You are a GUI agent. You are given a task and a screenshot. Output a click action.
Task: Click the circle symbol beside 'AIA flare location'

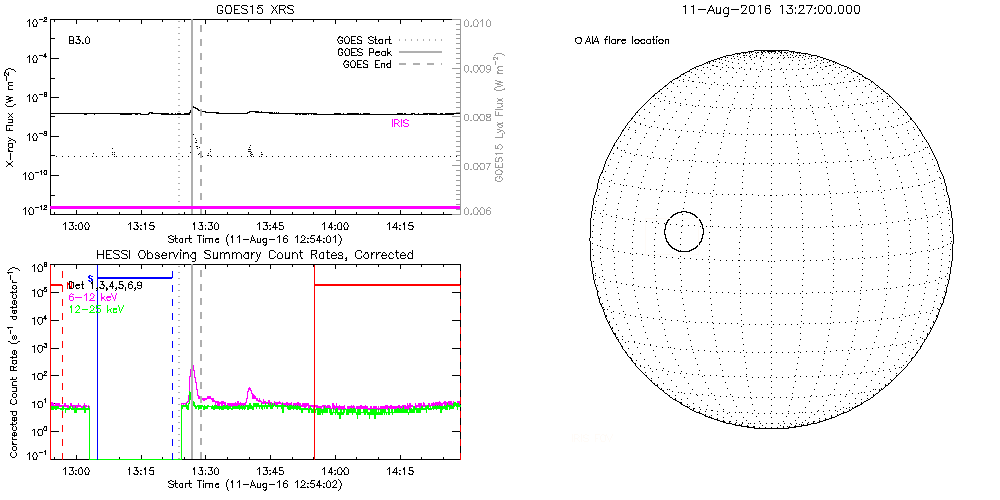click(578, 41)
